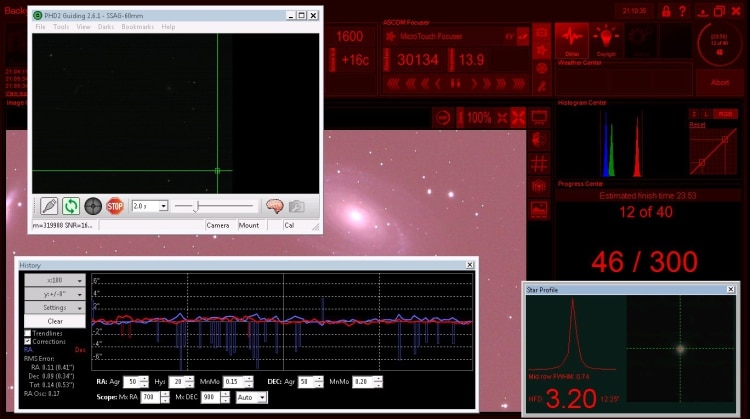Click the download tray icon in title bar
Viewport: 750px width, 419px height.
(x=702, y=11)
